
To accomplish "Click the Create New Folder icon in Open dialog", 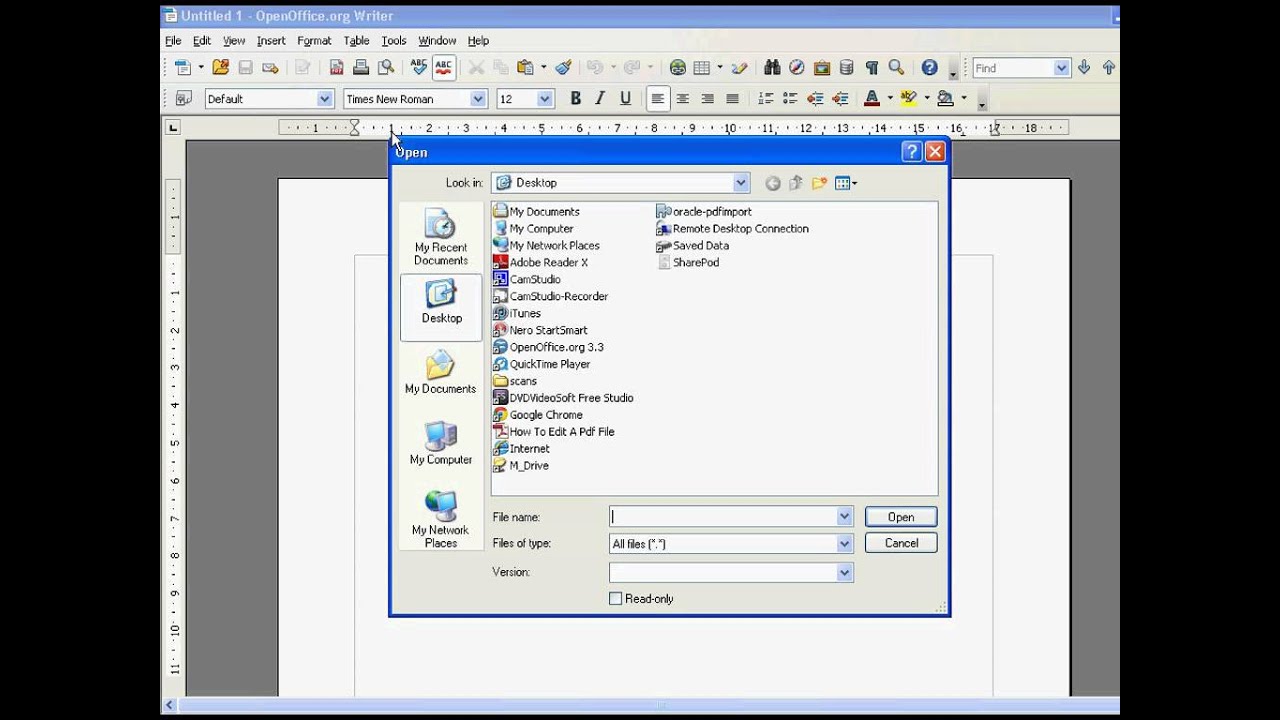I will [819, 183].
